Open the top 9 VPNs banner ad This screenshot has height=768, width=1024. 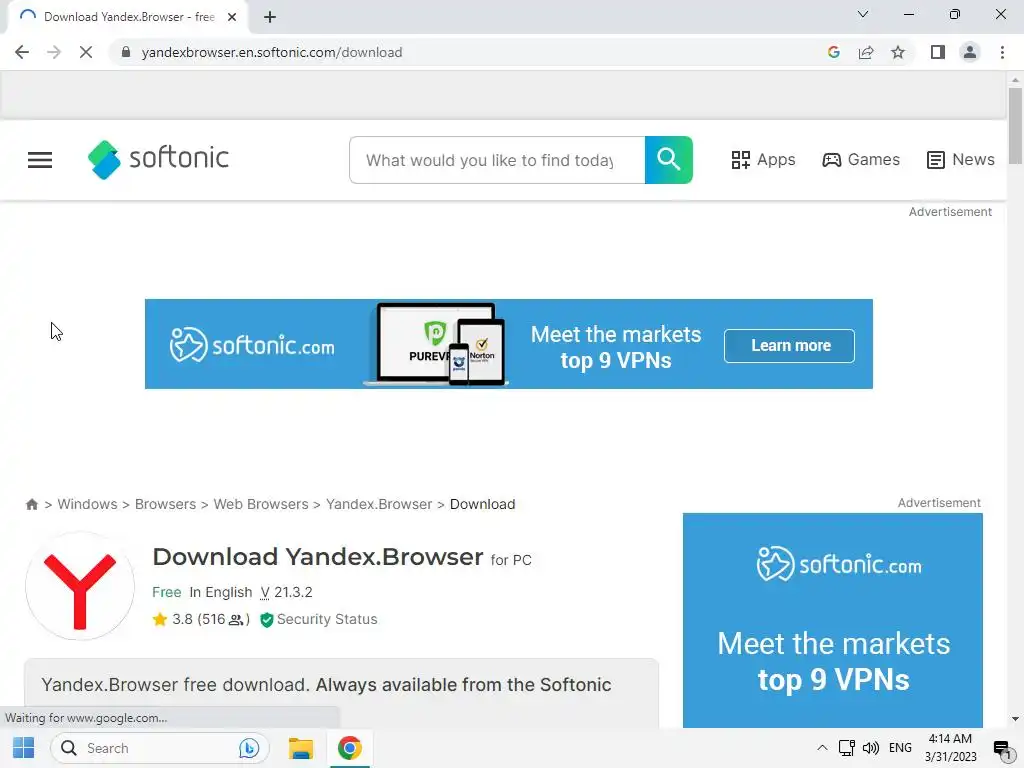pyautogui.click(x=509, y=344)
